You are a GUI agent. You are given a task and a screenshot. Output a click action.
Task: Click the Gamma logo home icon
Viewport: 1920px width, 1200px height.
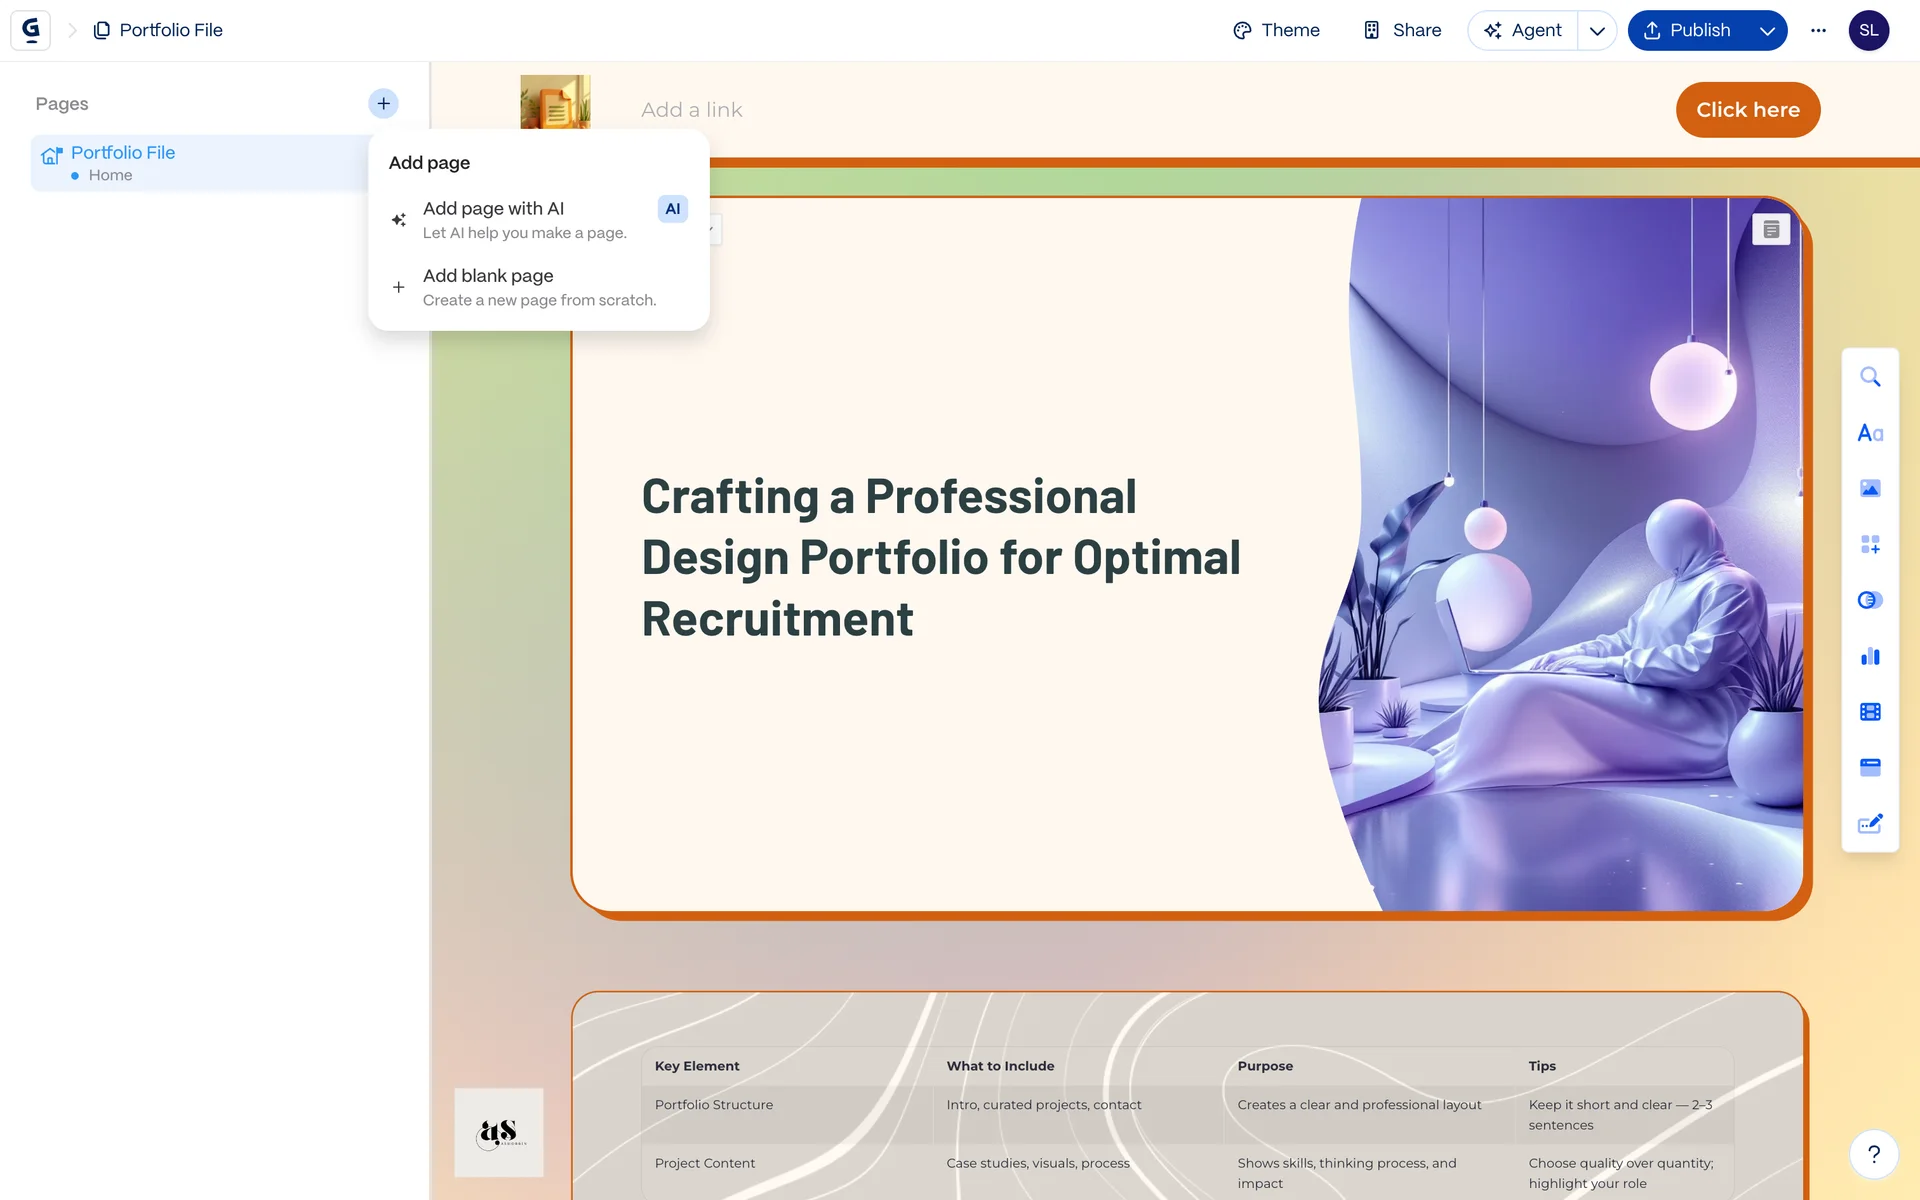point(31,30)
